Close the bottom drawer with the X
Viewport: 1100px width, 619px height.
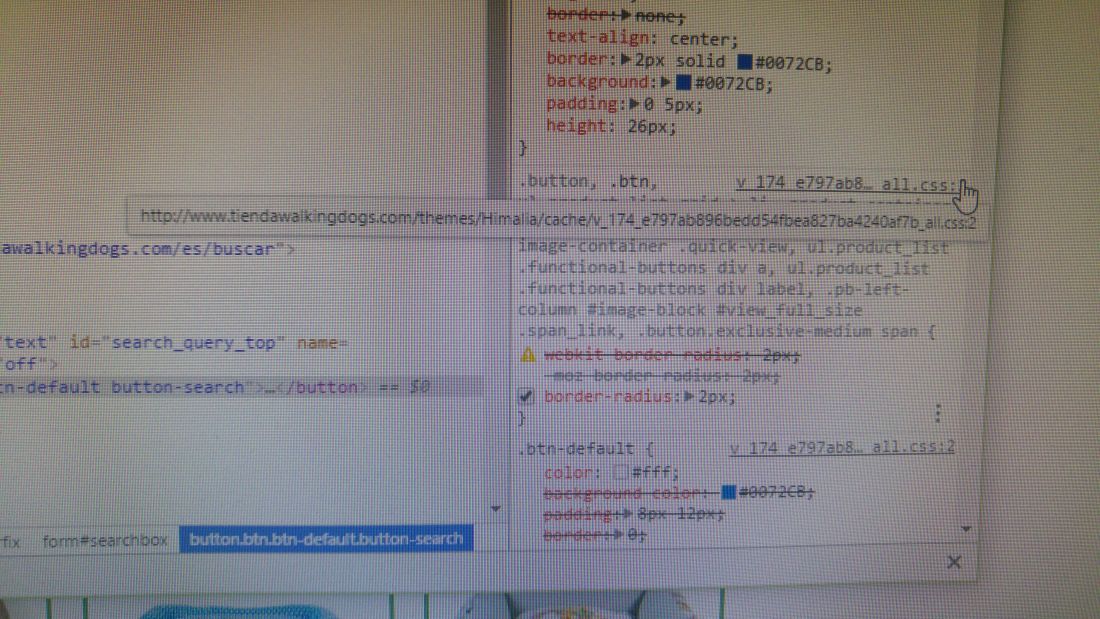coord(953,561)
